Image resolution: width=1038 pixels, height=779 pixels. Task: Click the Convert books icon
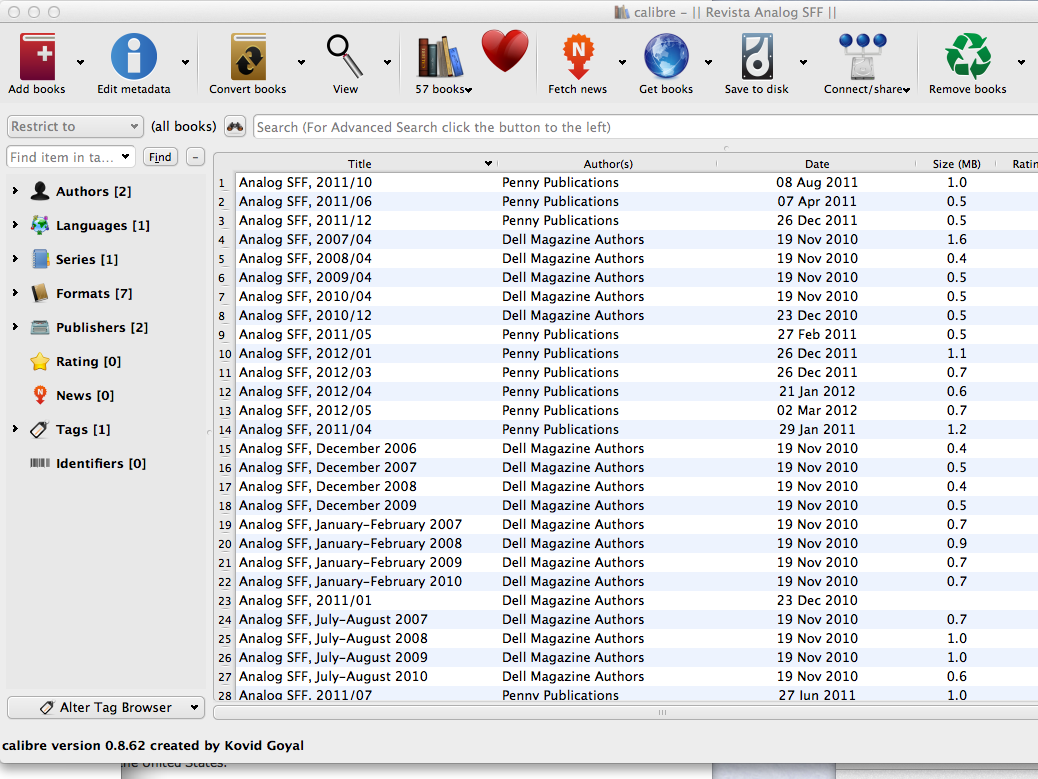click(248, 57)
